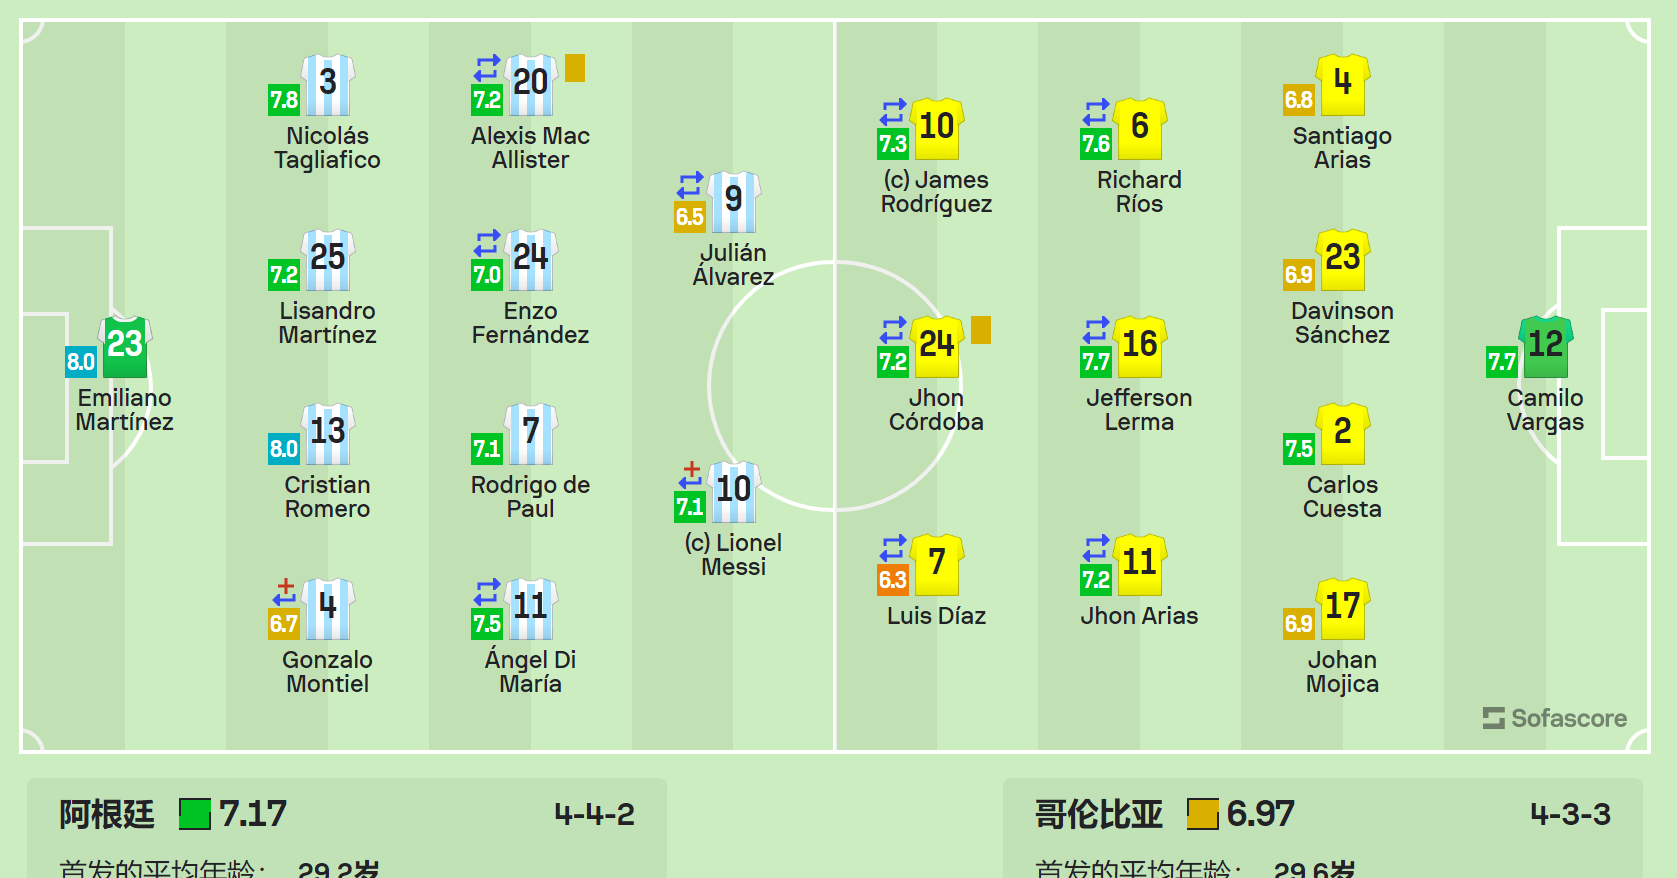Click James Rodríguez's yellow number 10 jersey

point(936,128)
